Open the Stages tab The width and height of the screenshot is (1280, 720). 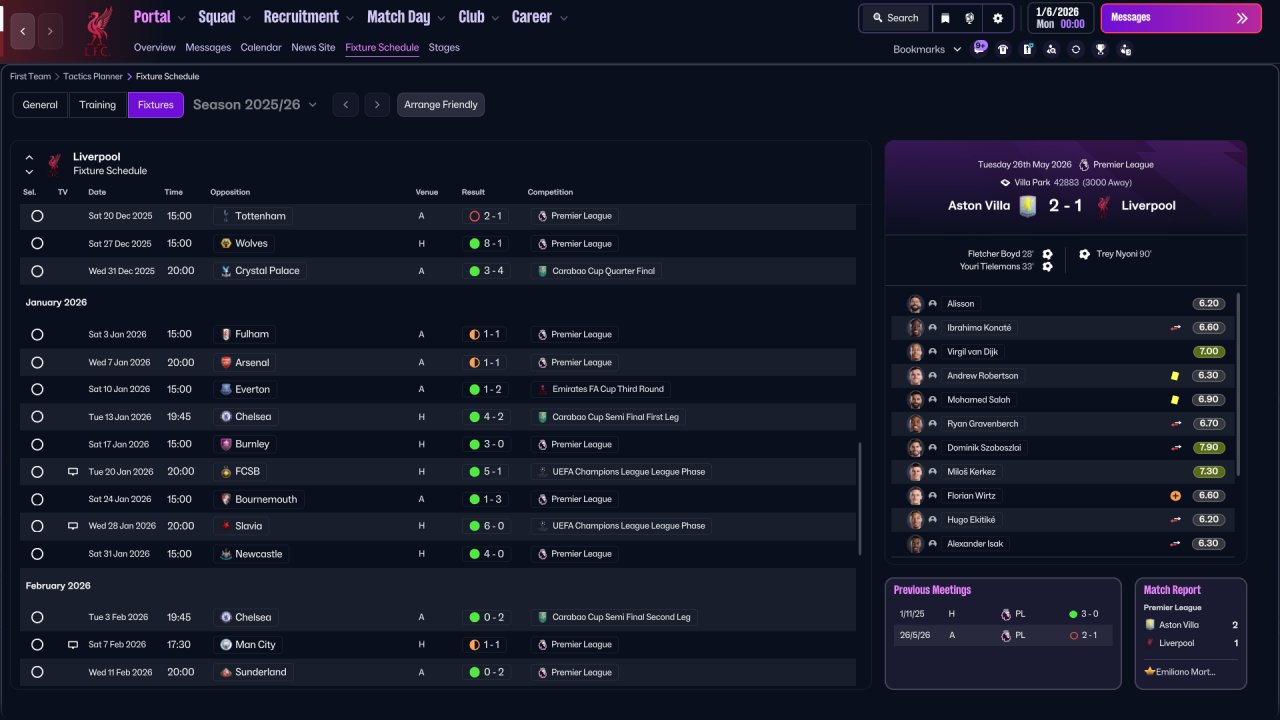[x=444, y=47]
